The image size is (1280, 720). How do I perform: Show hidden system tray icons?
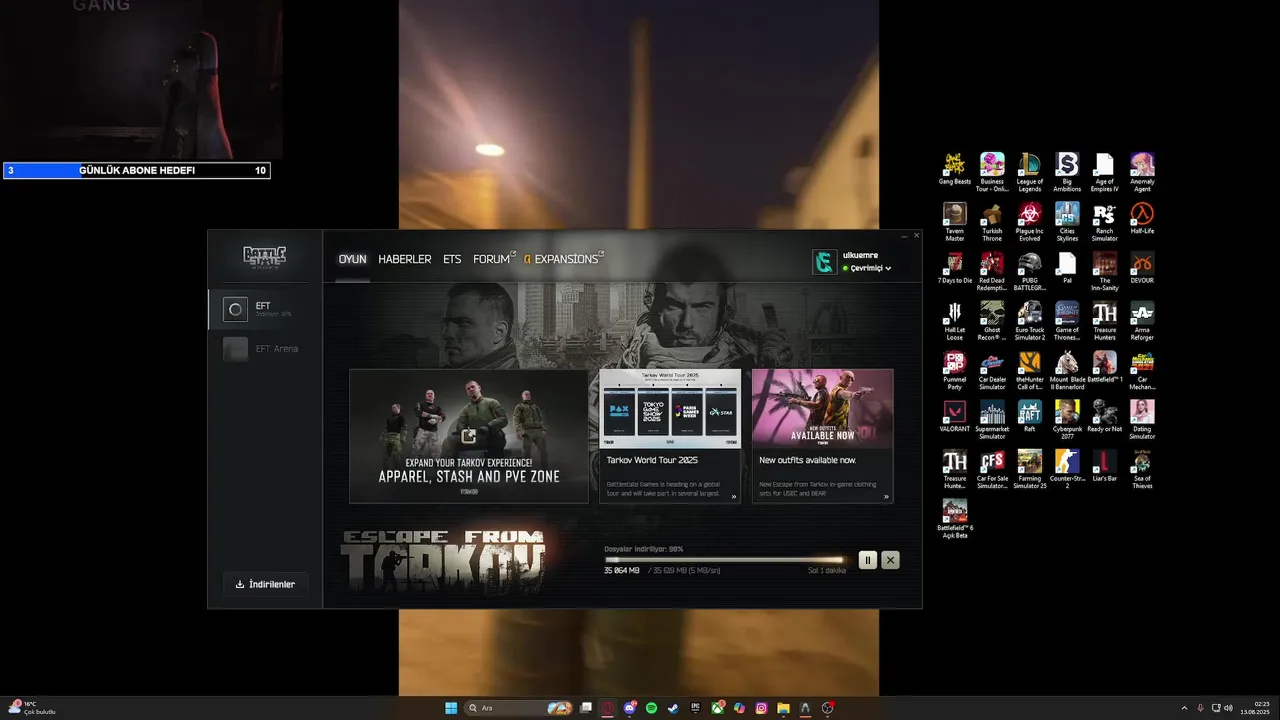click(x=1184, y=708)
